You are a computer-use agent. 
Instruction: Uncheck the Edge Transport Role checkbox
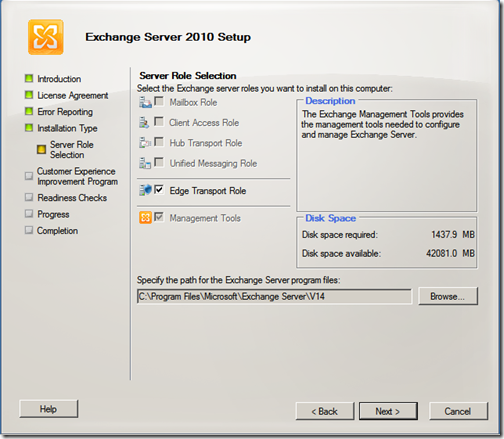(x=159, y=190)
